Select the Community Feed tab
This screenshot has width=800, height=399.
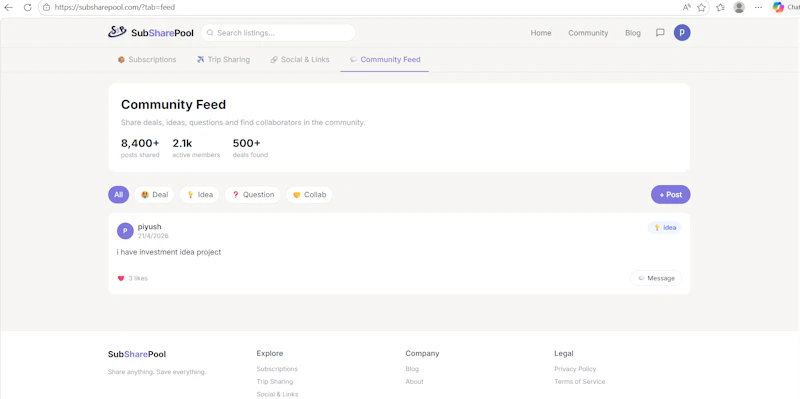pyautogui.click(x=385, y=60)
